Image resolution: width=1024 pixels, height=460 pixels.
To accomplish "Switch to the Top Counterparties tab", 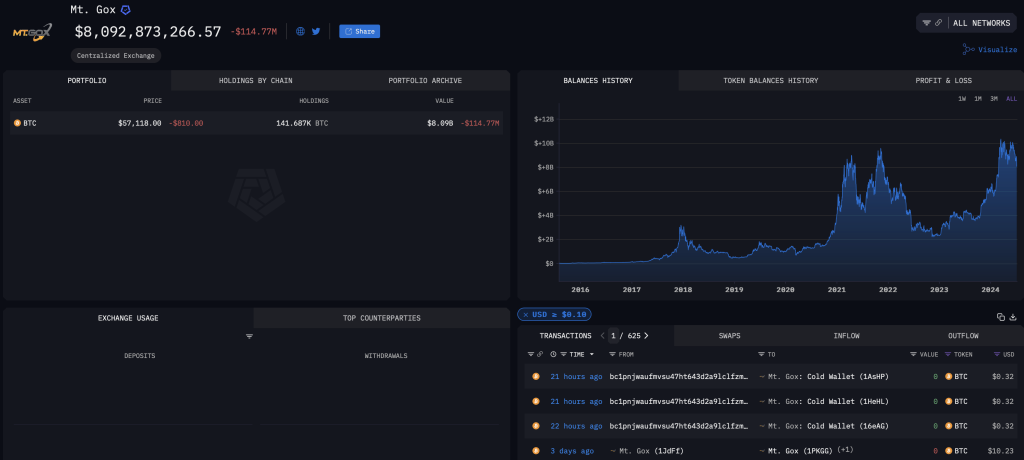I will [x=381, y=318].
